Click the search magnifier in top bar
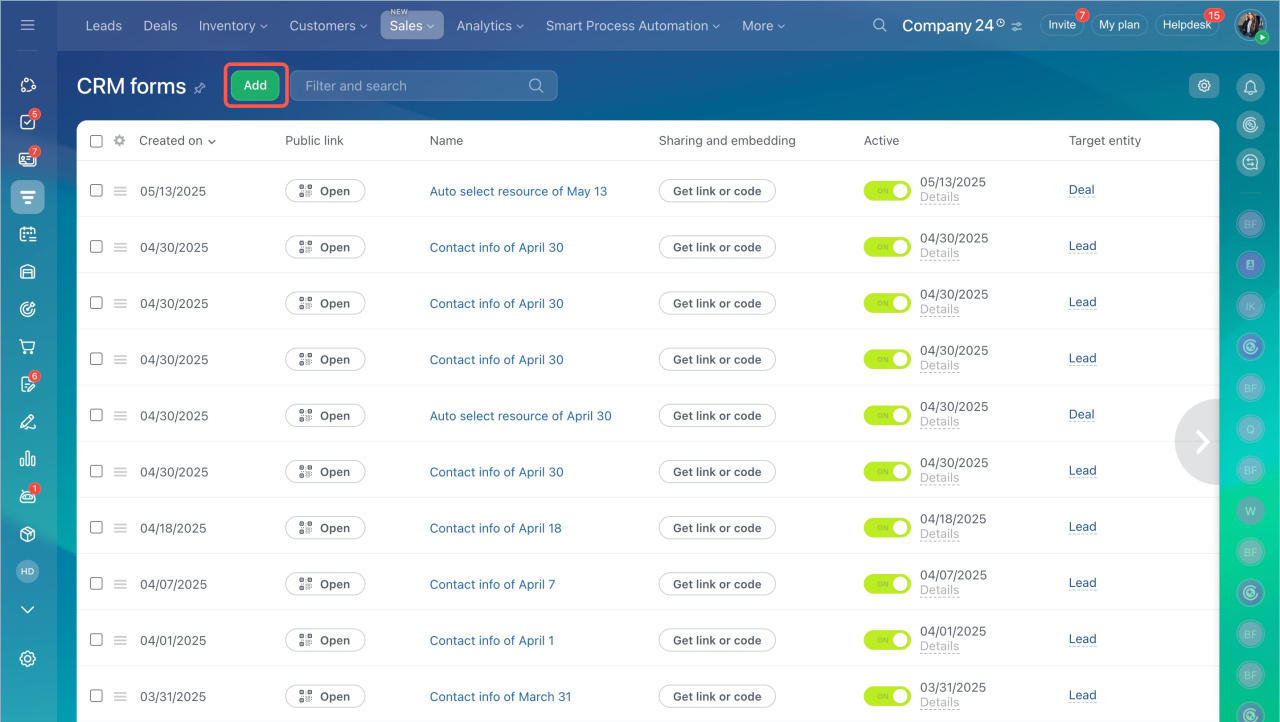The height and width of the screenshot is (722, 1280). 879,25
